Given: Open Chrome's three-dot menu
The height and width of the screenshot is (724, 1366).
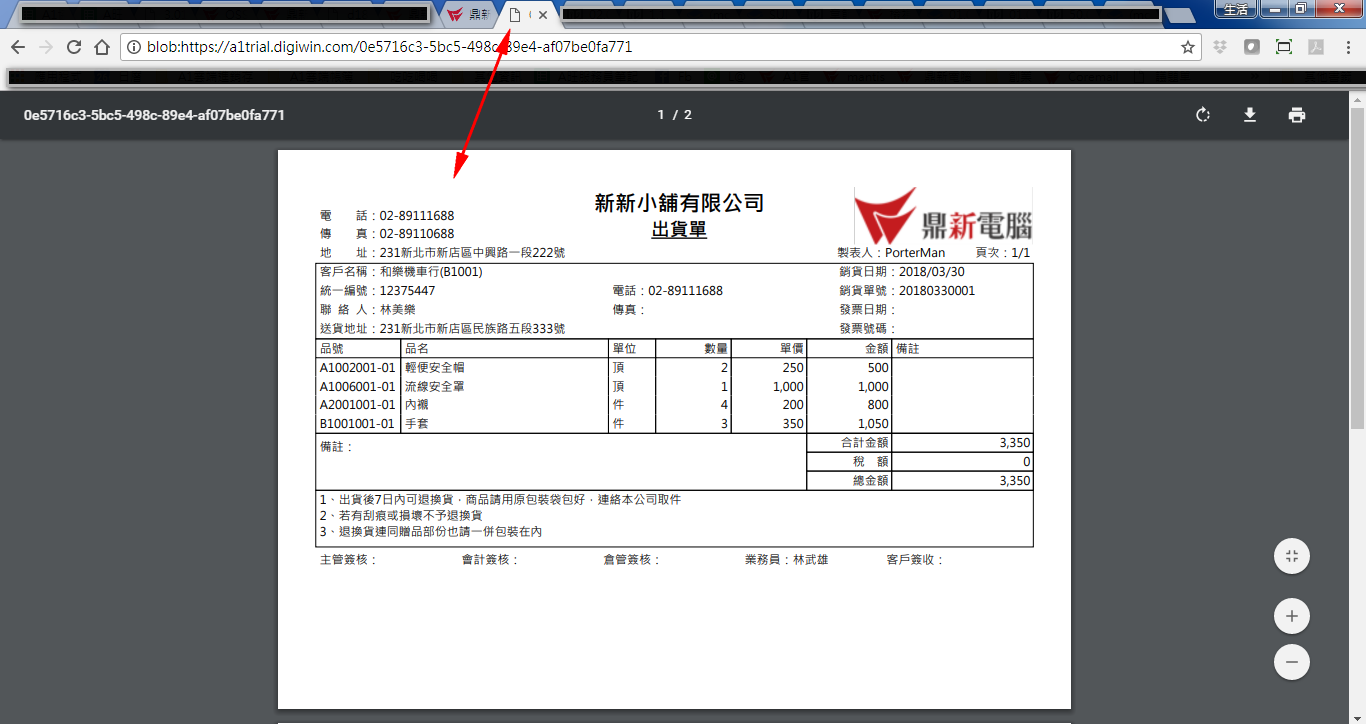Looking at the screenshot, I should [1349, 47].
